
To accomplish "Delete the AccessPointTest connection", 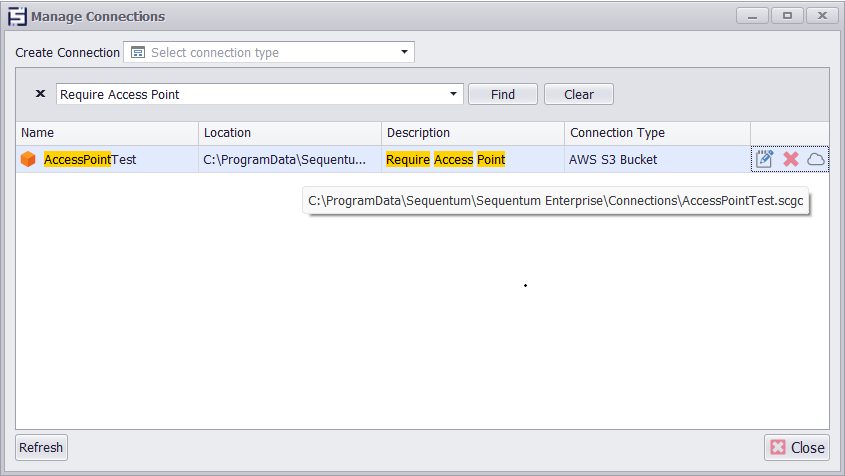I will [x=791, y=159].
